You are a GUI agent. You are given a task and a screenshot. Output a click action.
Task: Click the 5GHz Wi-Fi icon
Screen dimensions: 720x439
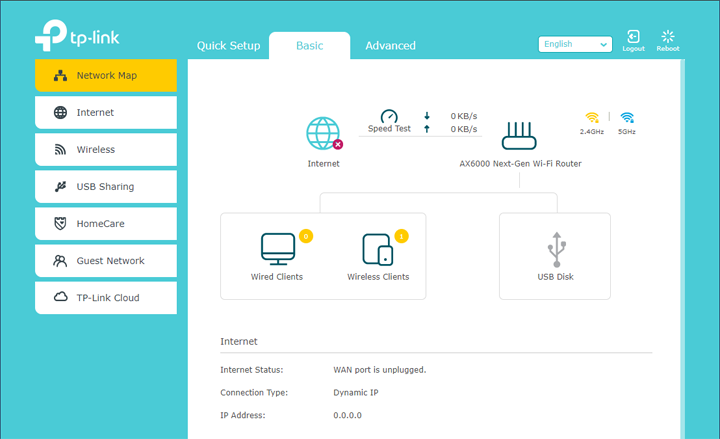[x=627, y=117]
